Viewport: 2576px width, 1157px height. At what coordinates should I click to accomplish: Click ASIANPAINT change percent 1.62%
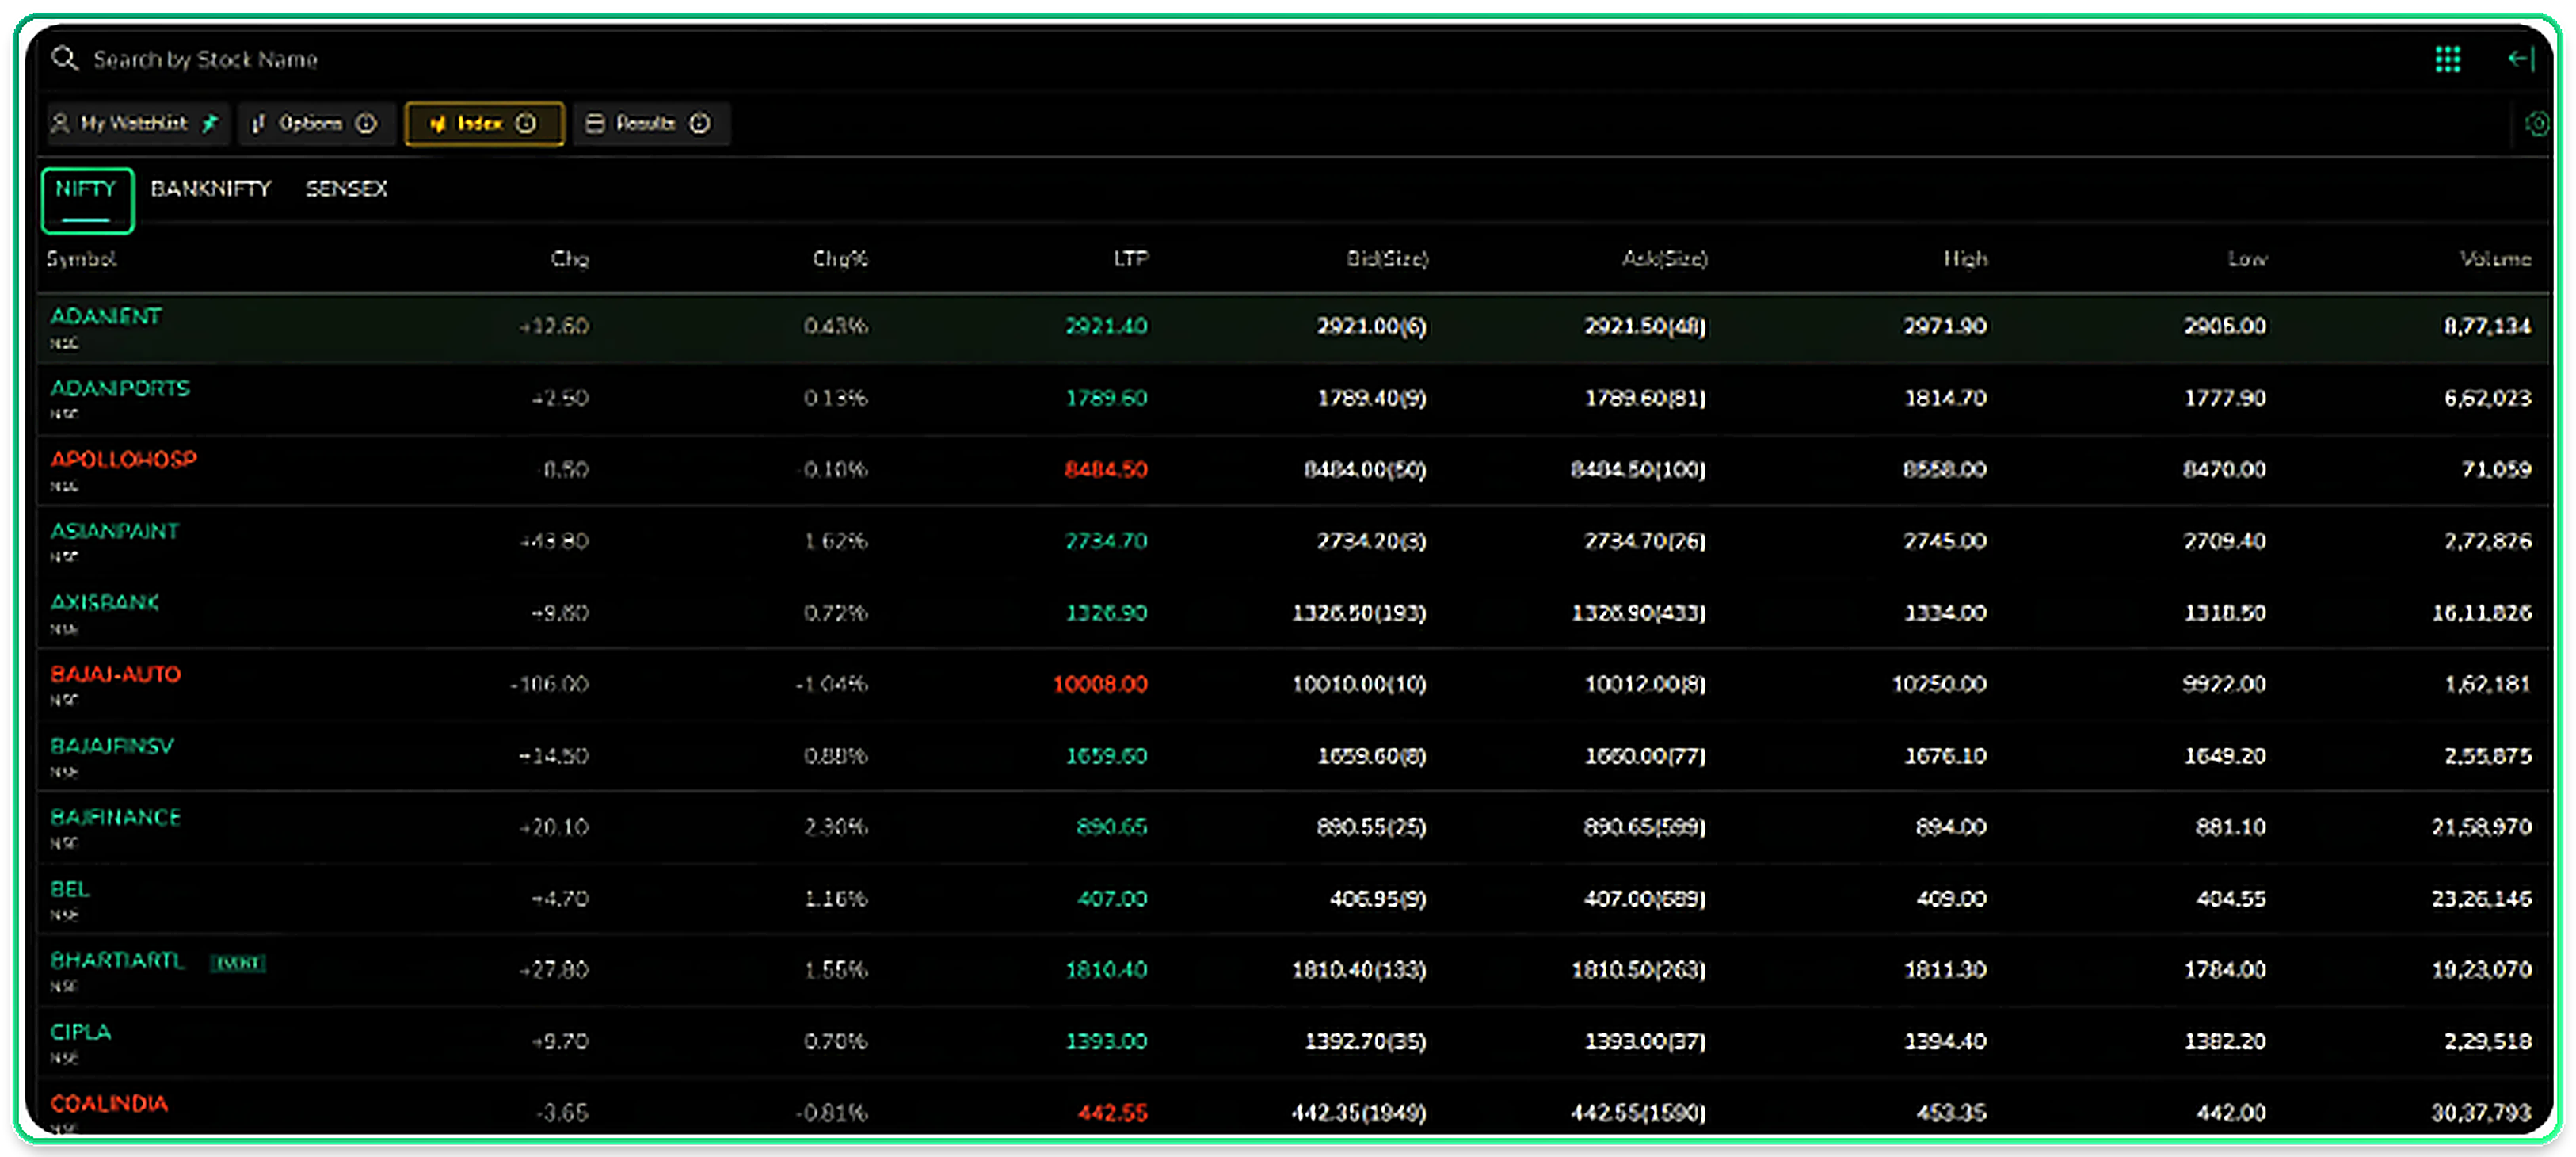point(836,541)
